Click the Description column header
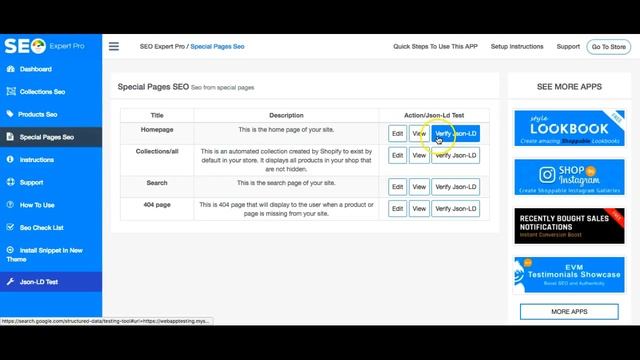640x360 pixels. 286,116
